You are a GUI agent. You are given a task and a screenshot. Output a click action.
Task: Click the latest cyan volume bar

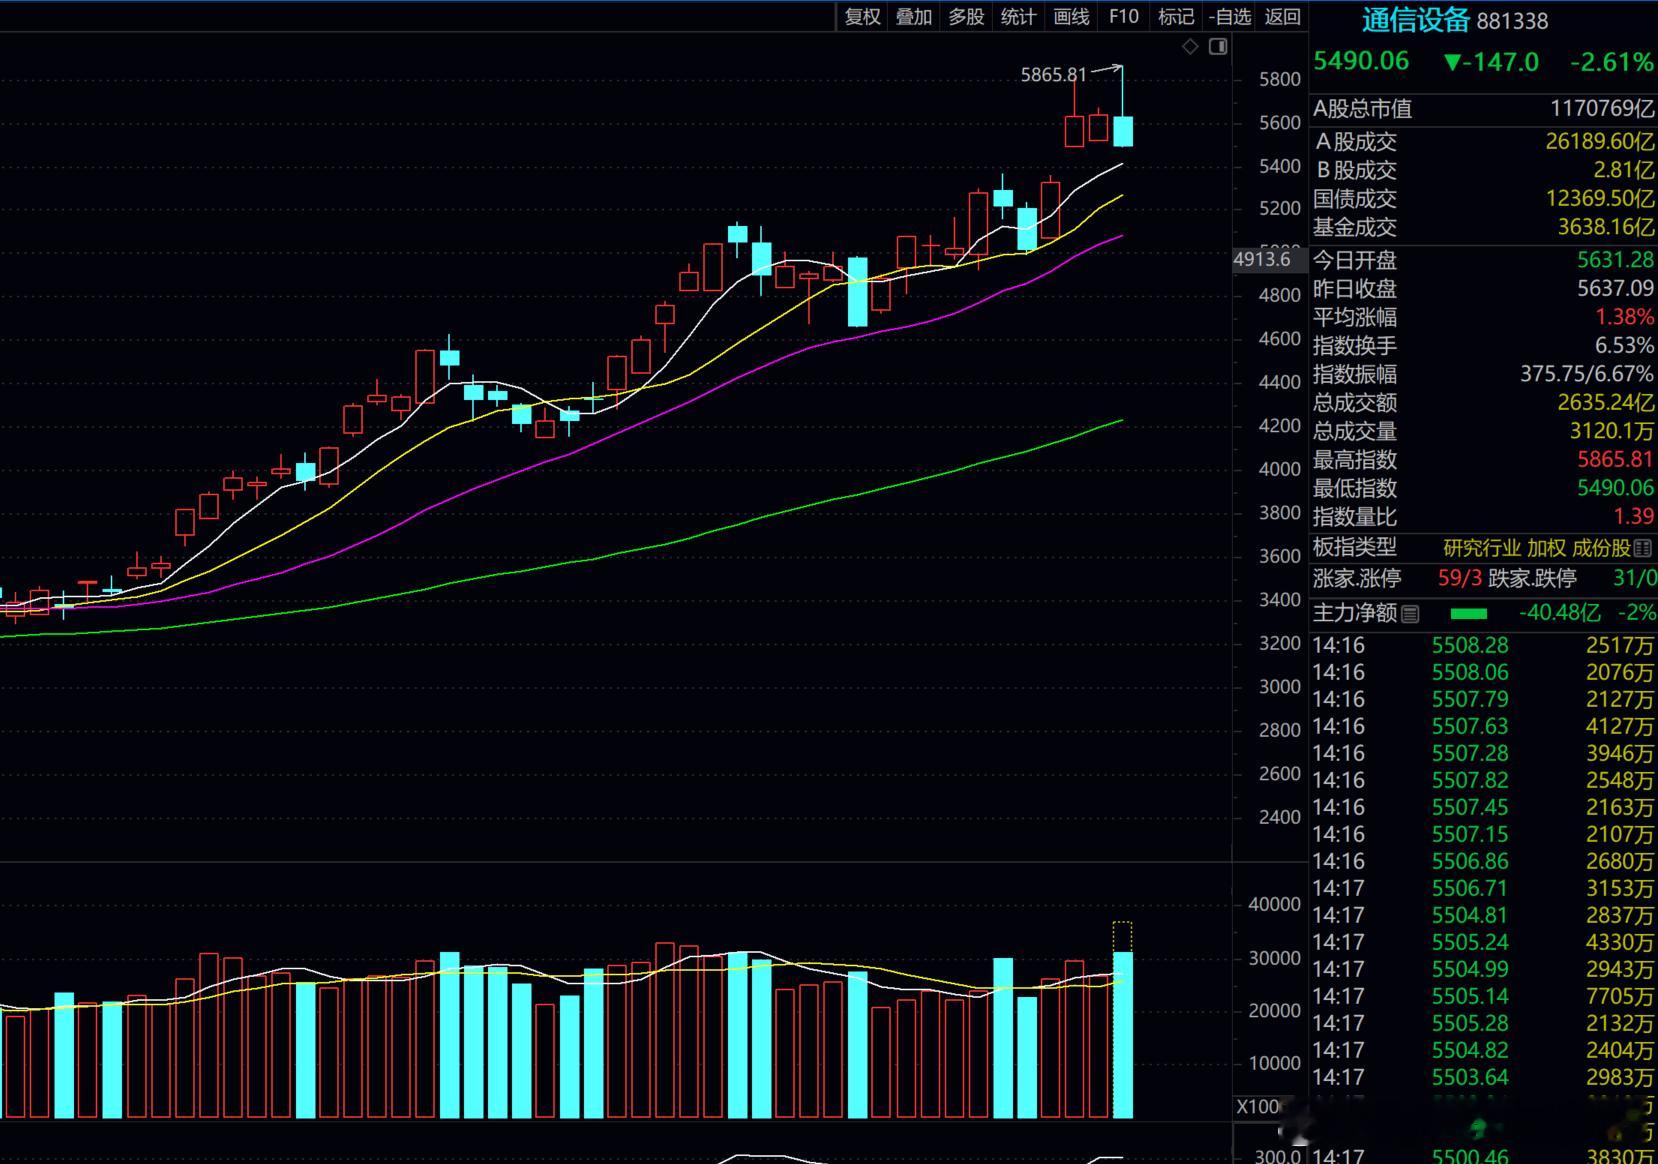(1123, 1035)
